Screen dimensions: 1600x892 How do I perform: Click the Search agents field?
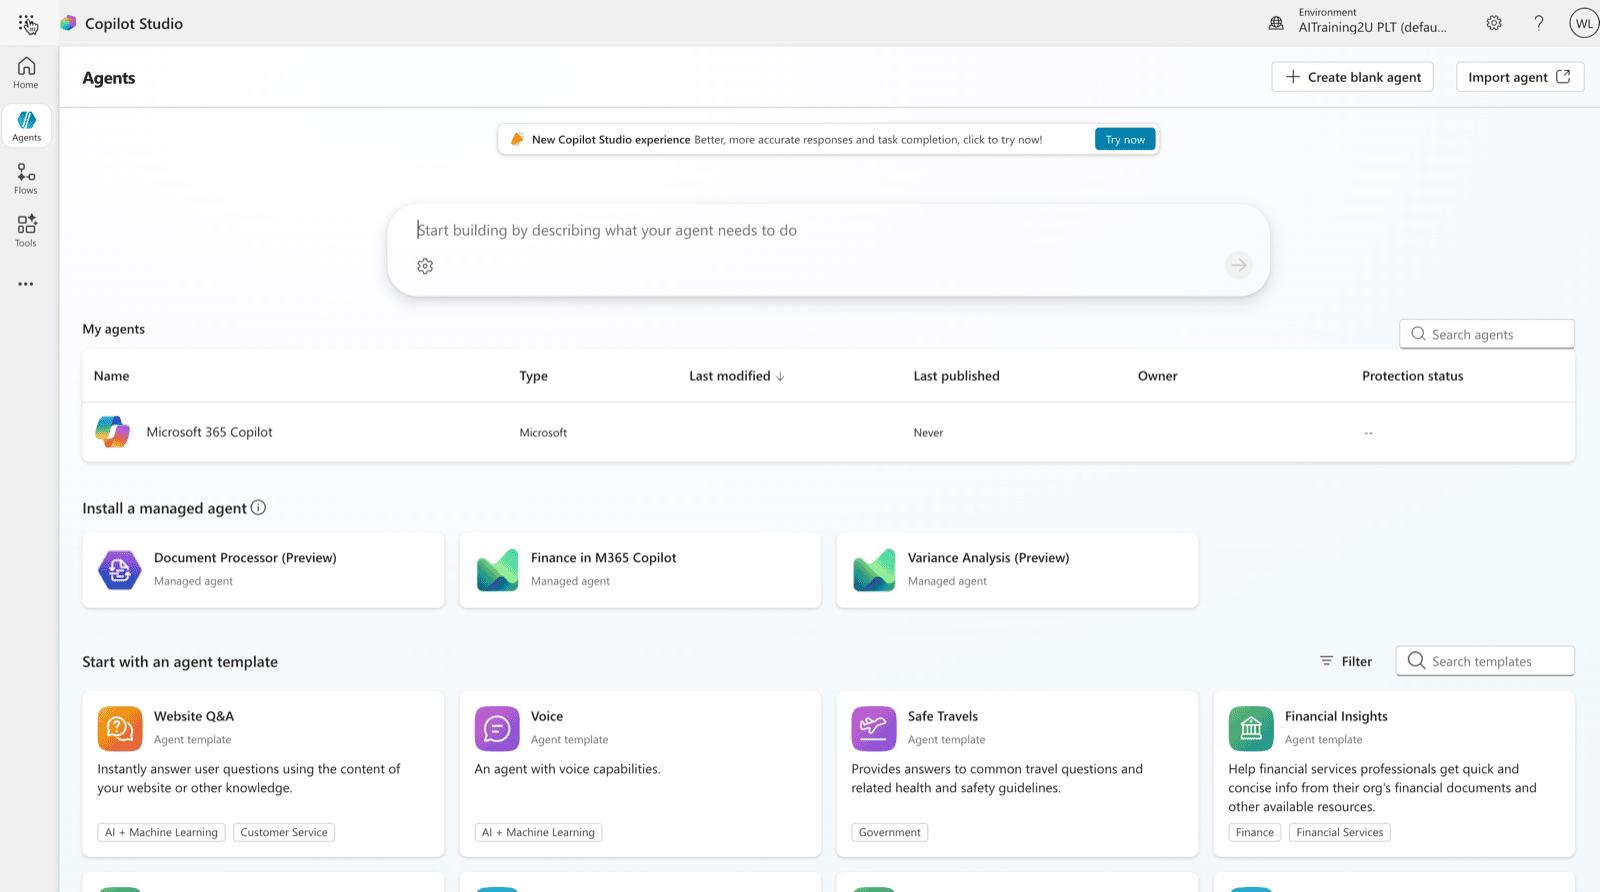pos(1487,334)
